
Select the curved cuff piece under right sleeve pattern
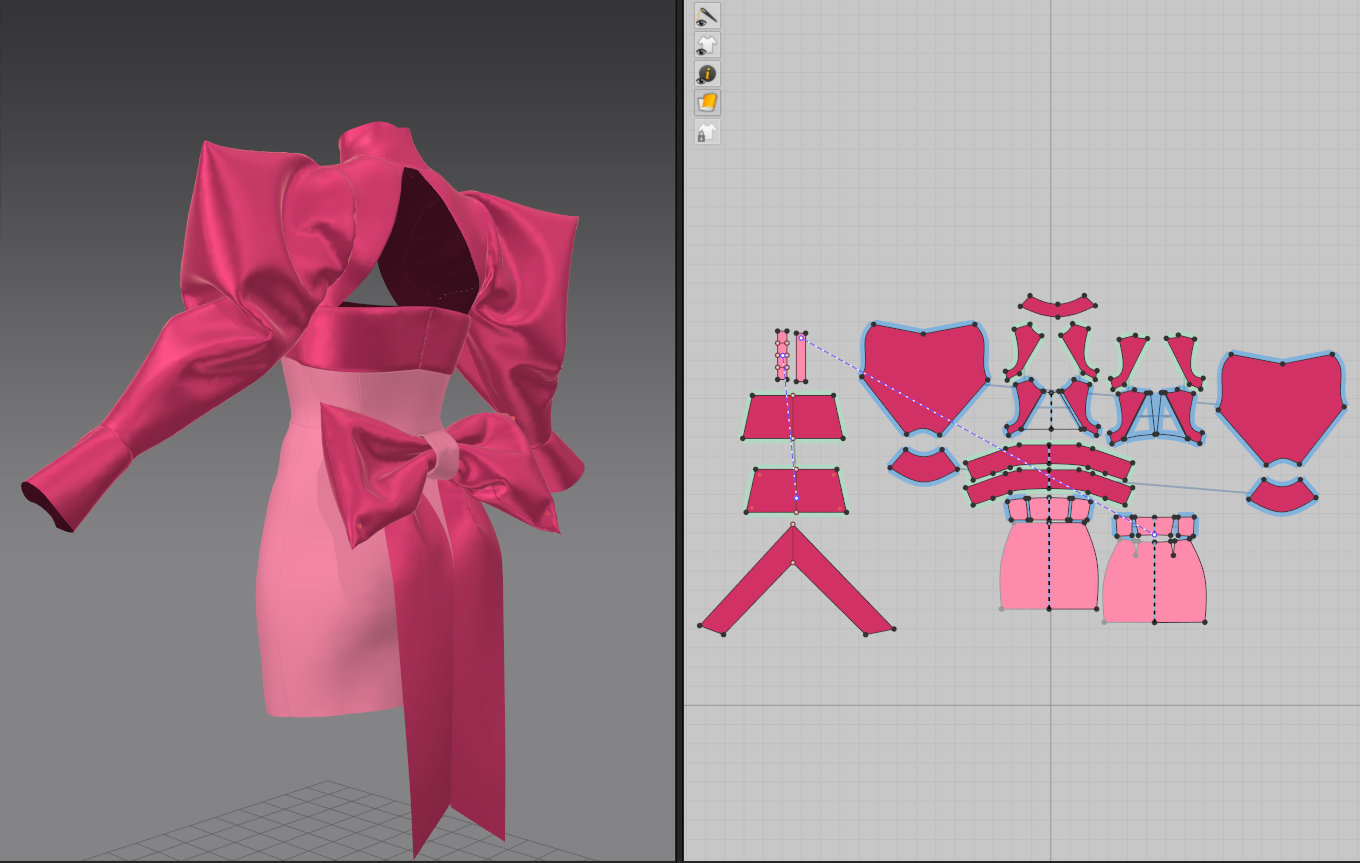point(1282,495)
